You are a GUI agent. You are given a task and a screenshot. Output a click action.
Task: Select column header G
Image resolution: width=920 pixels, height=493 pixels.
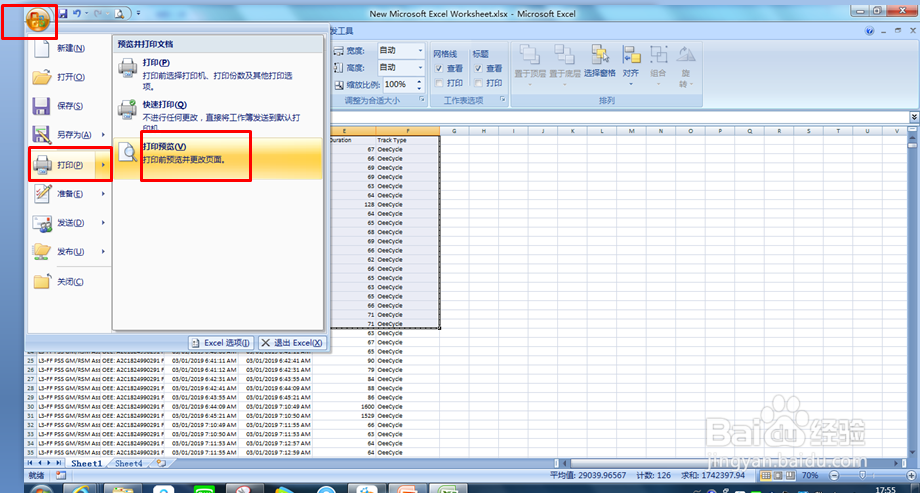[455, 131]
